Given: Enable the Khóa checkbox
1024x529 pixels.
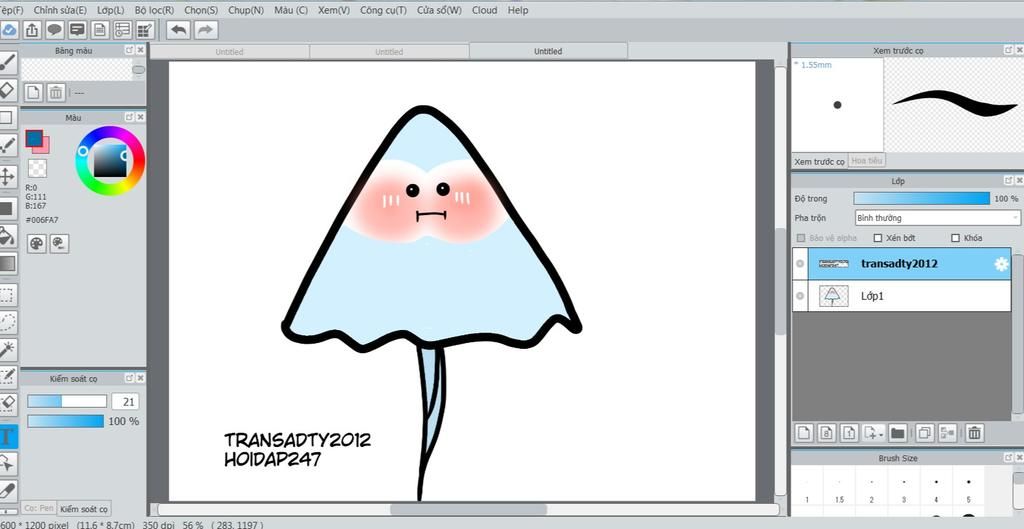Looking at the screenshot, I should (x=956, y=238).
